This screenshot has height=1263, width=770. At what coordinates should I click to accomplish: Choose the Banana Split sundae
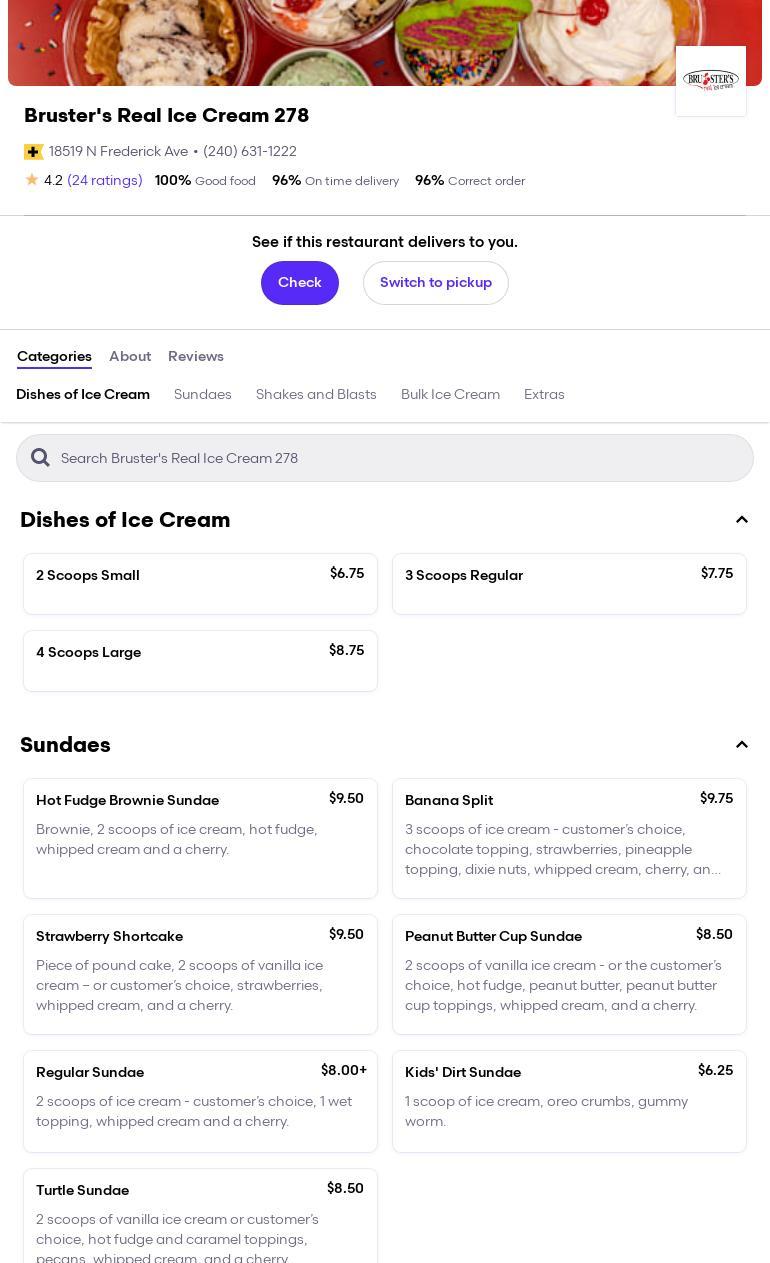tap(569, 838)
